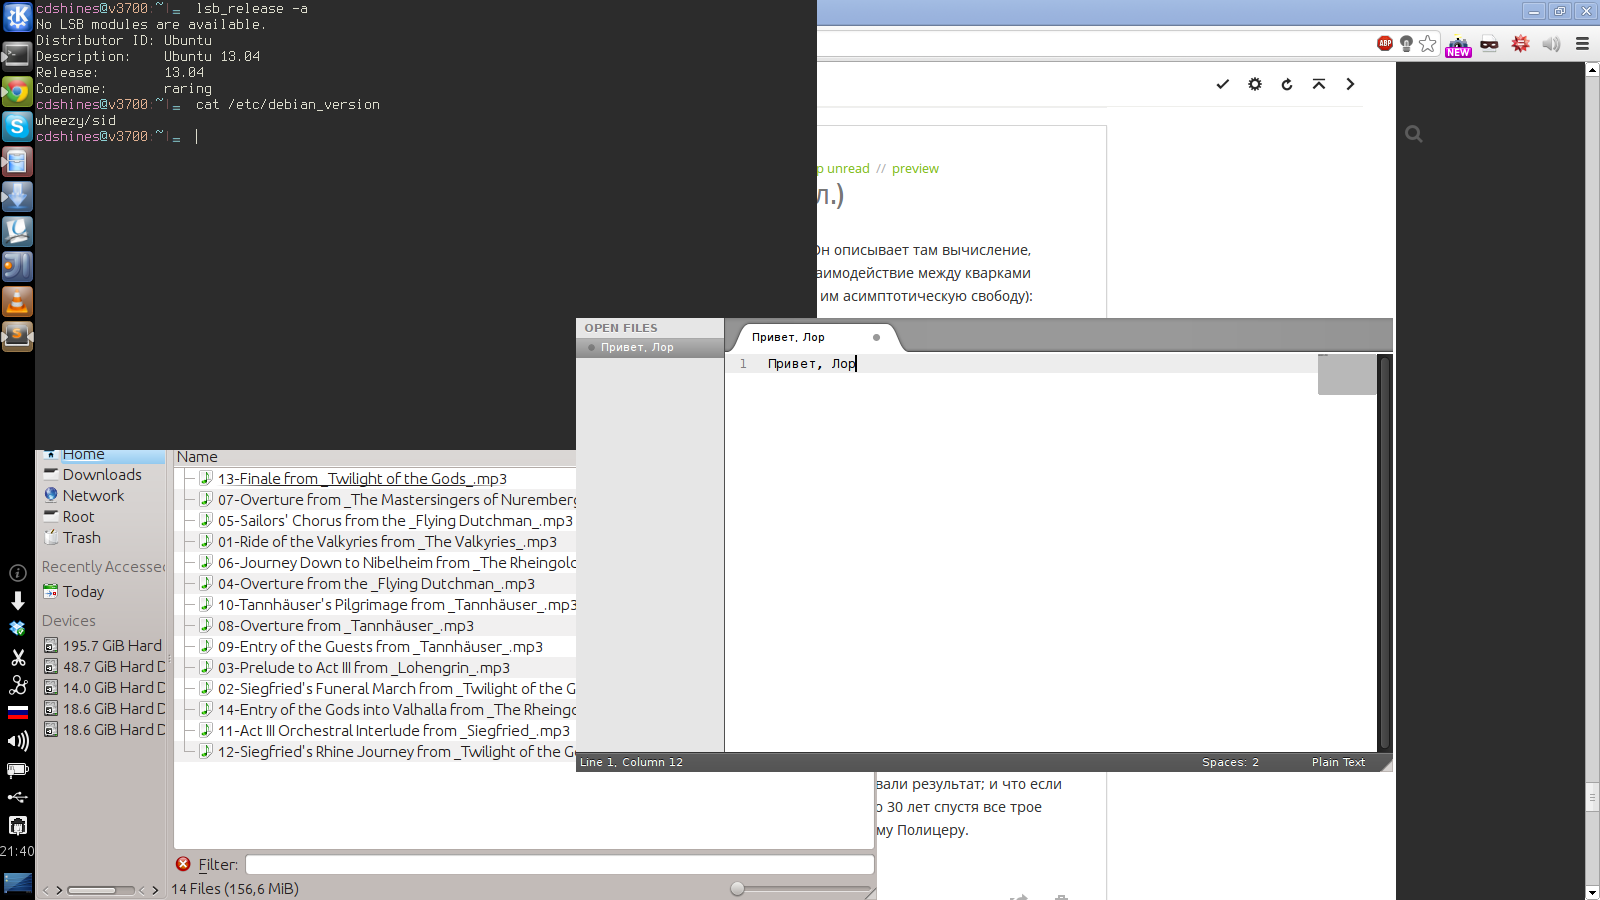Click the 'Plain Text' syntax selector in the status bar
This screenshot has height=900, width=1600.
click(1338, 762)
